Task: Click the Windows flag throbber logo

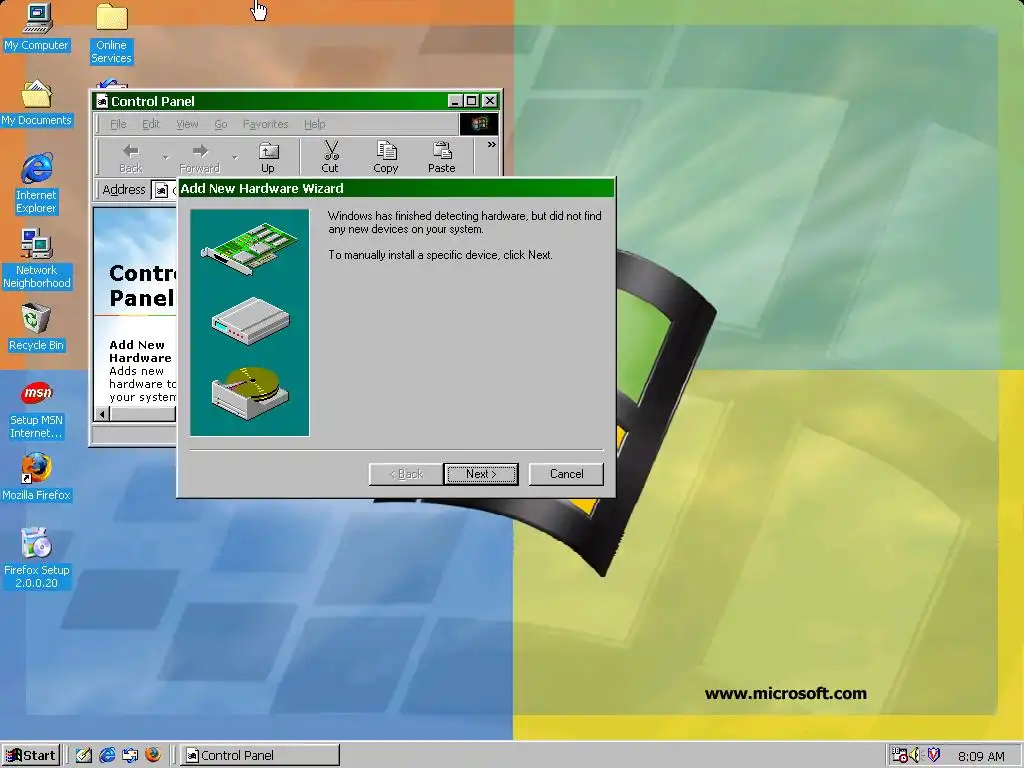Action: tap(479, 124)
